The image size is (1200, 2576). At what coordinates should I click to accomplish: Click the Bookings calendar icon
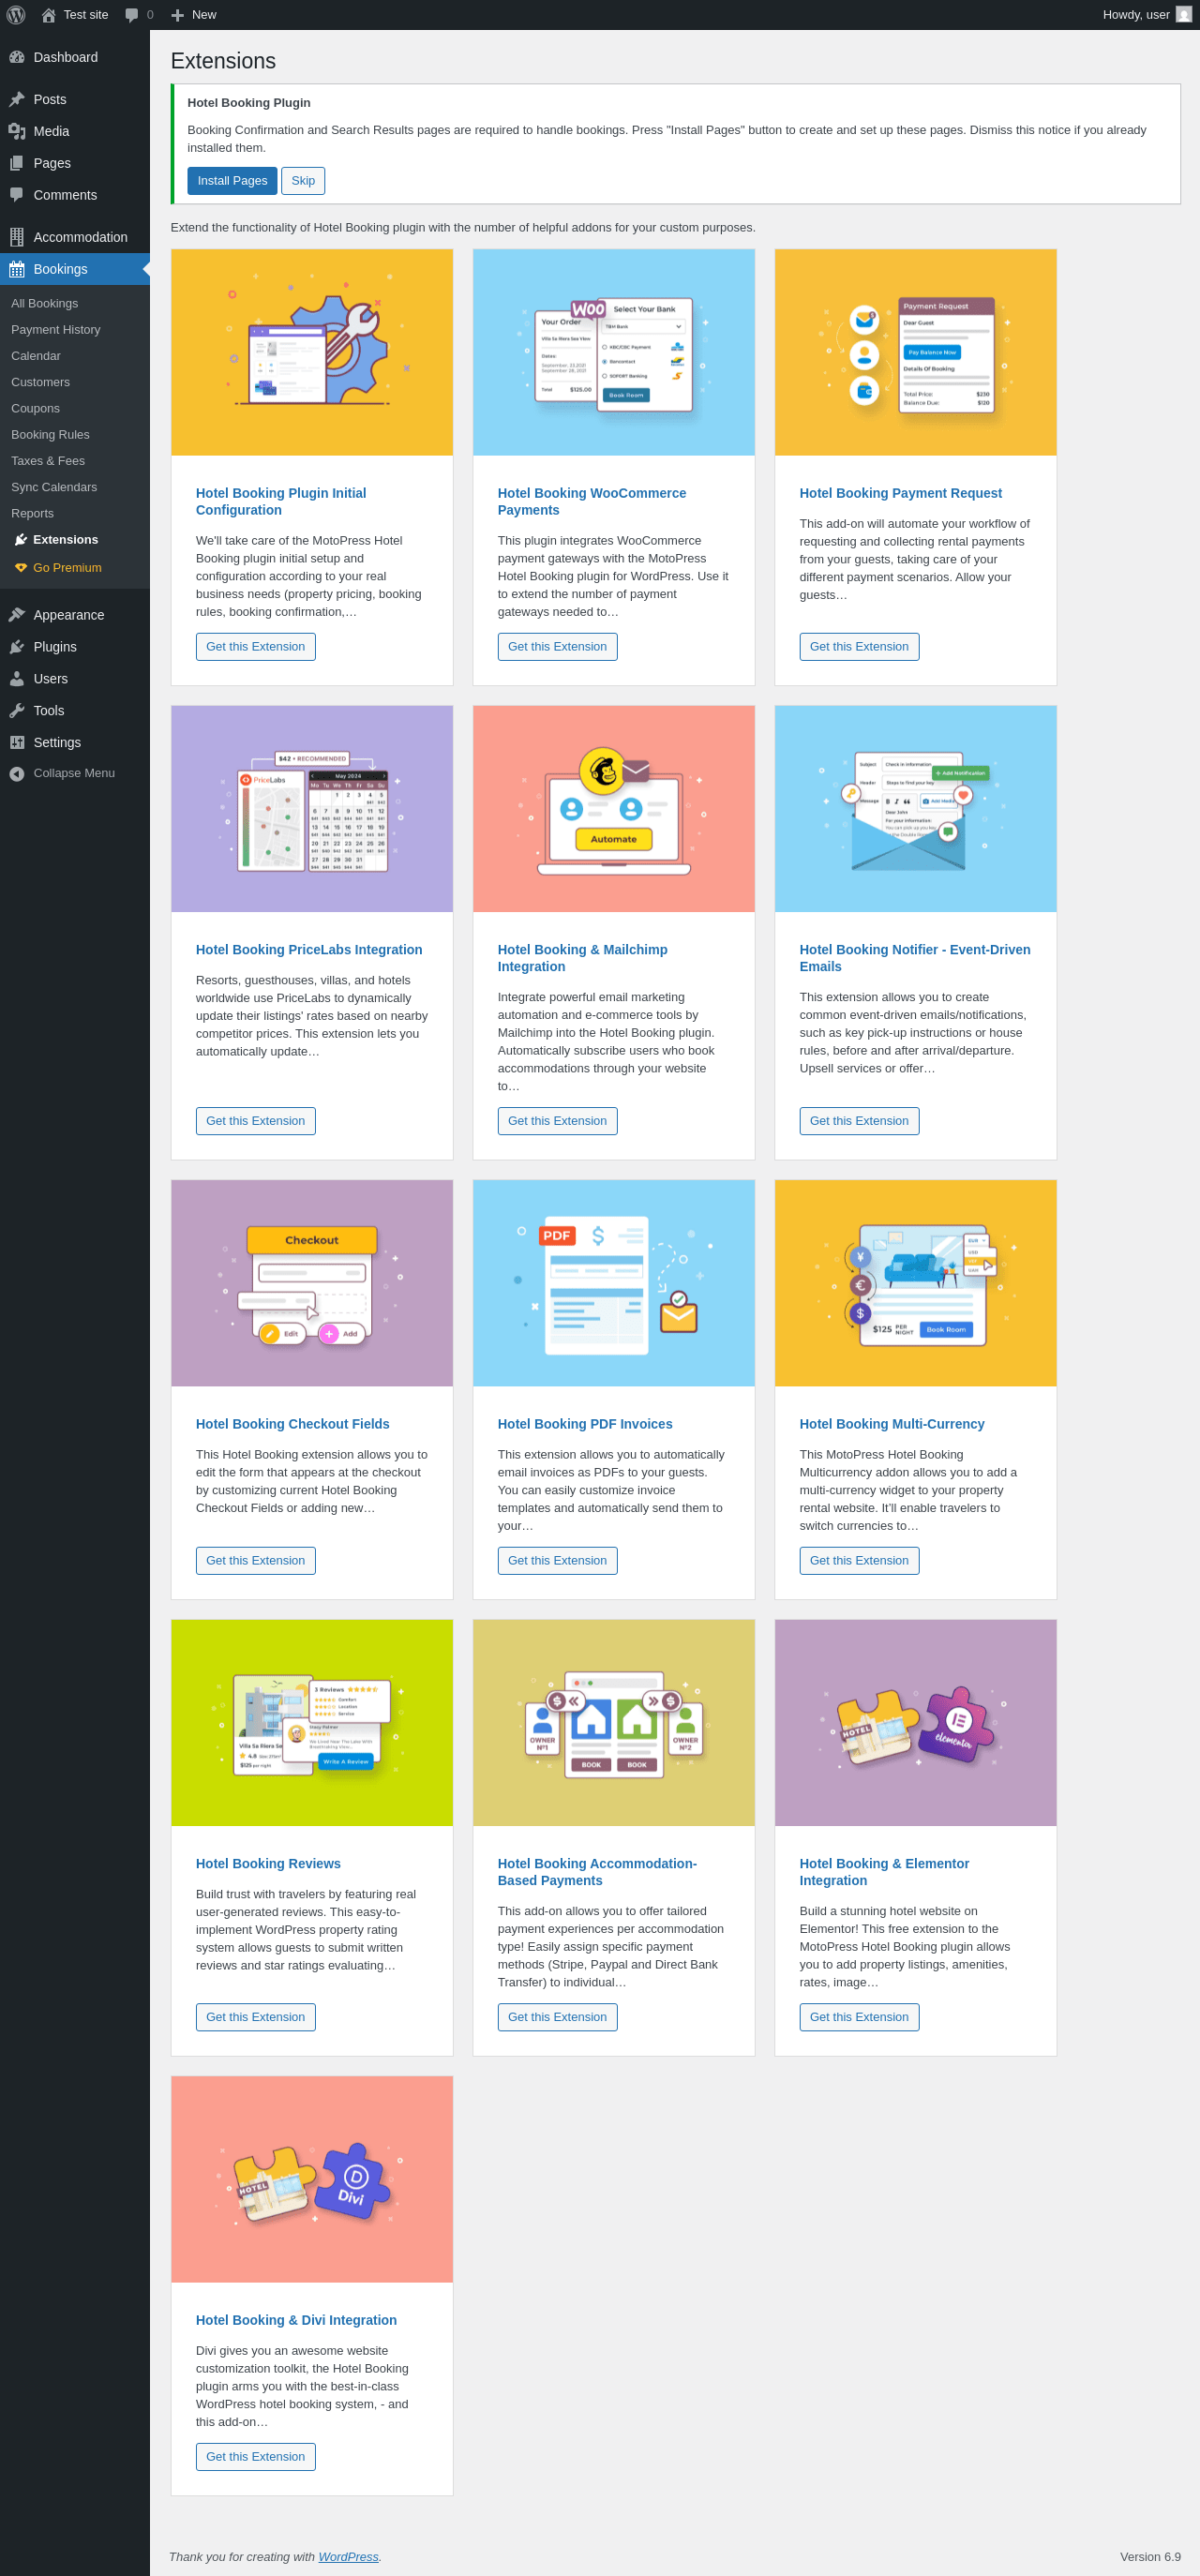pos(17,270)
